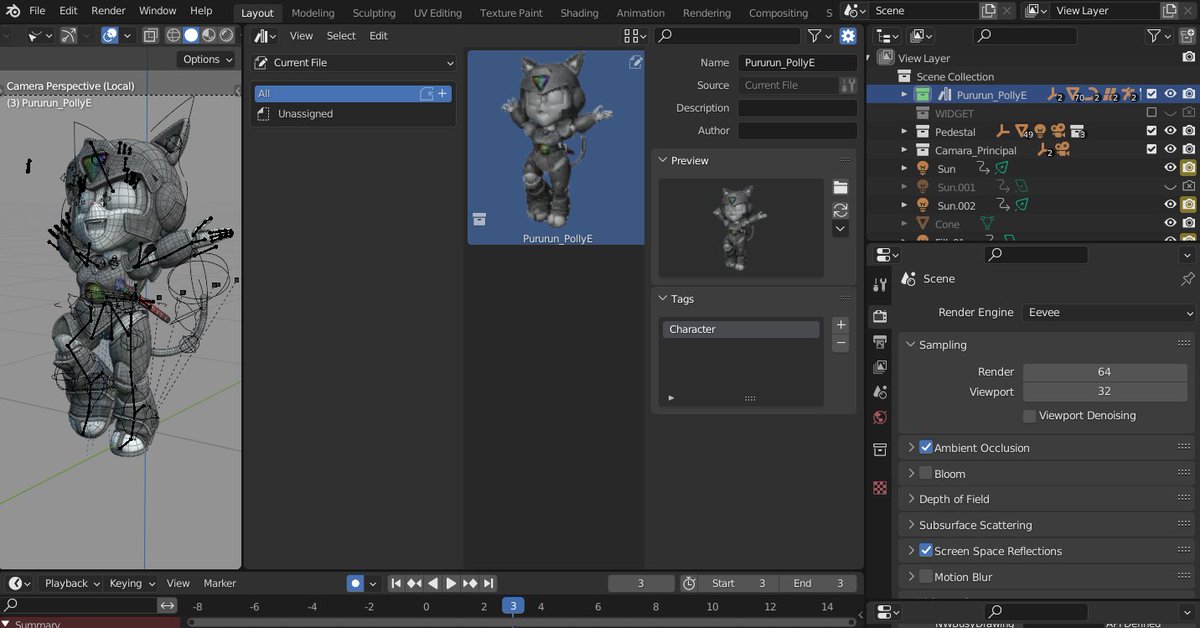Viewport: 1200px width, 628px height.
Task: Open the Render menu
Action: point(108,10)
